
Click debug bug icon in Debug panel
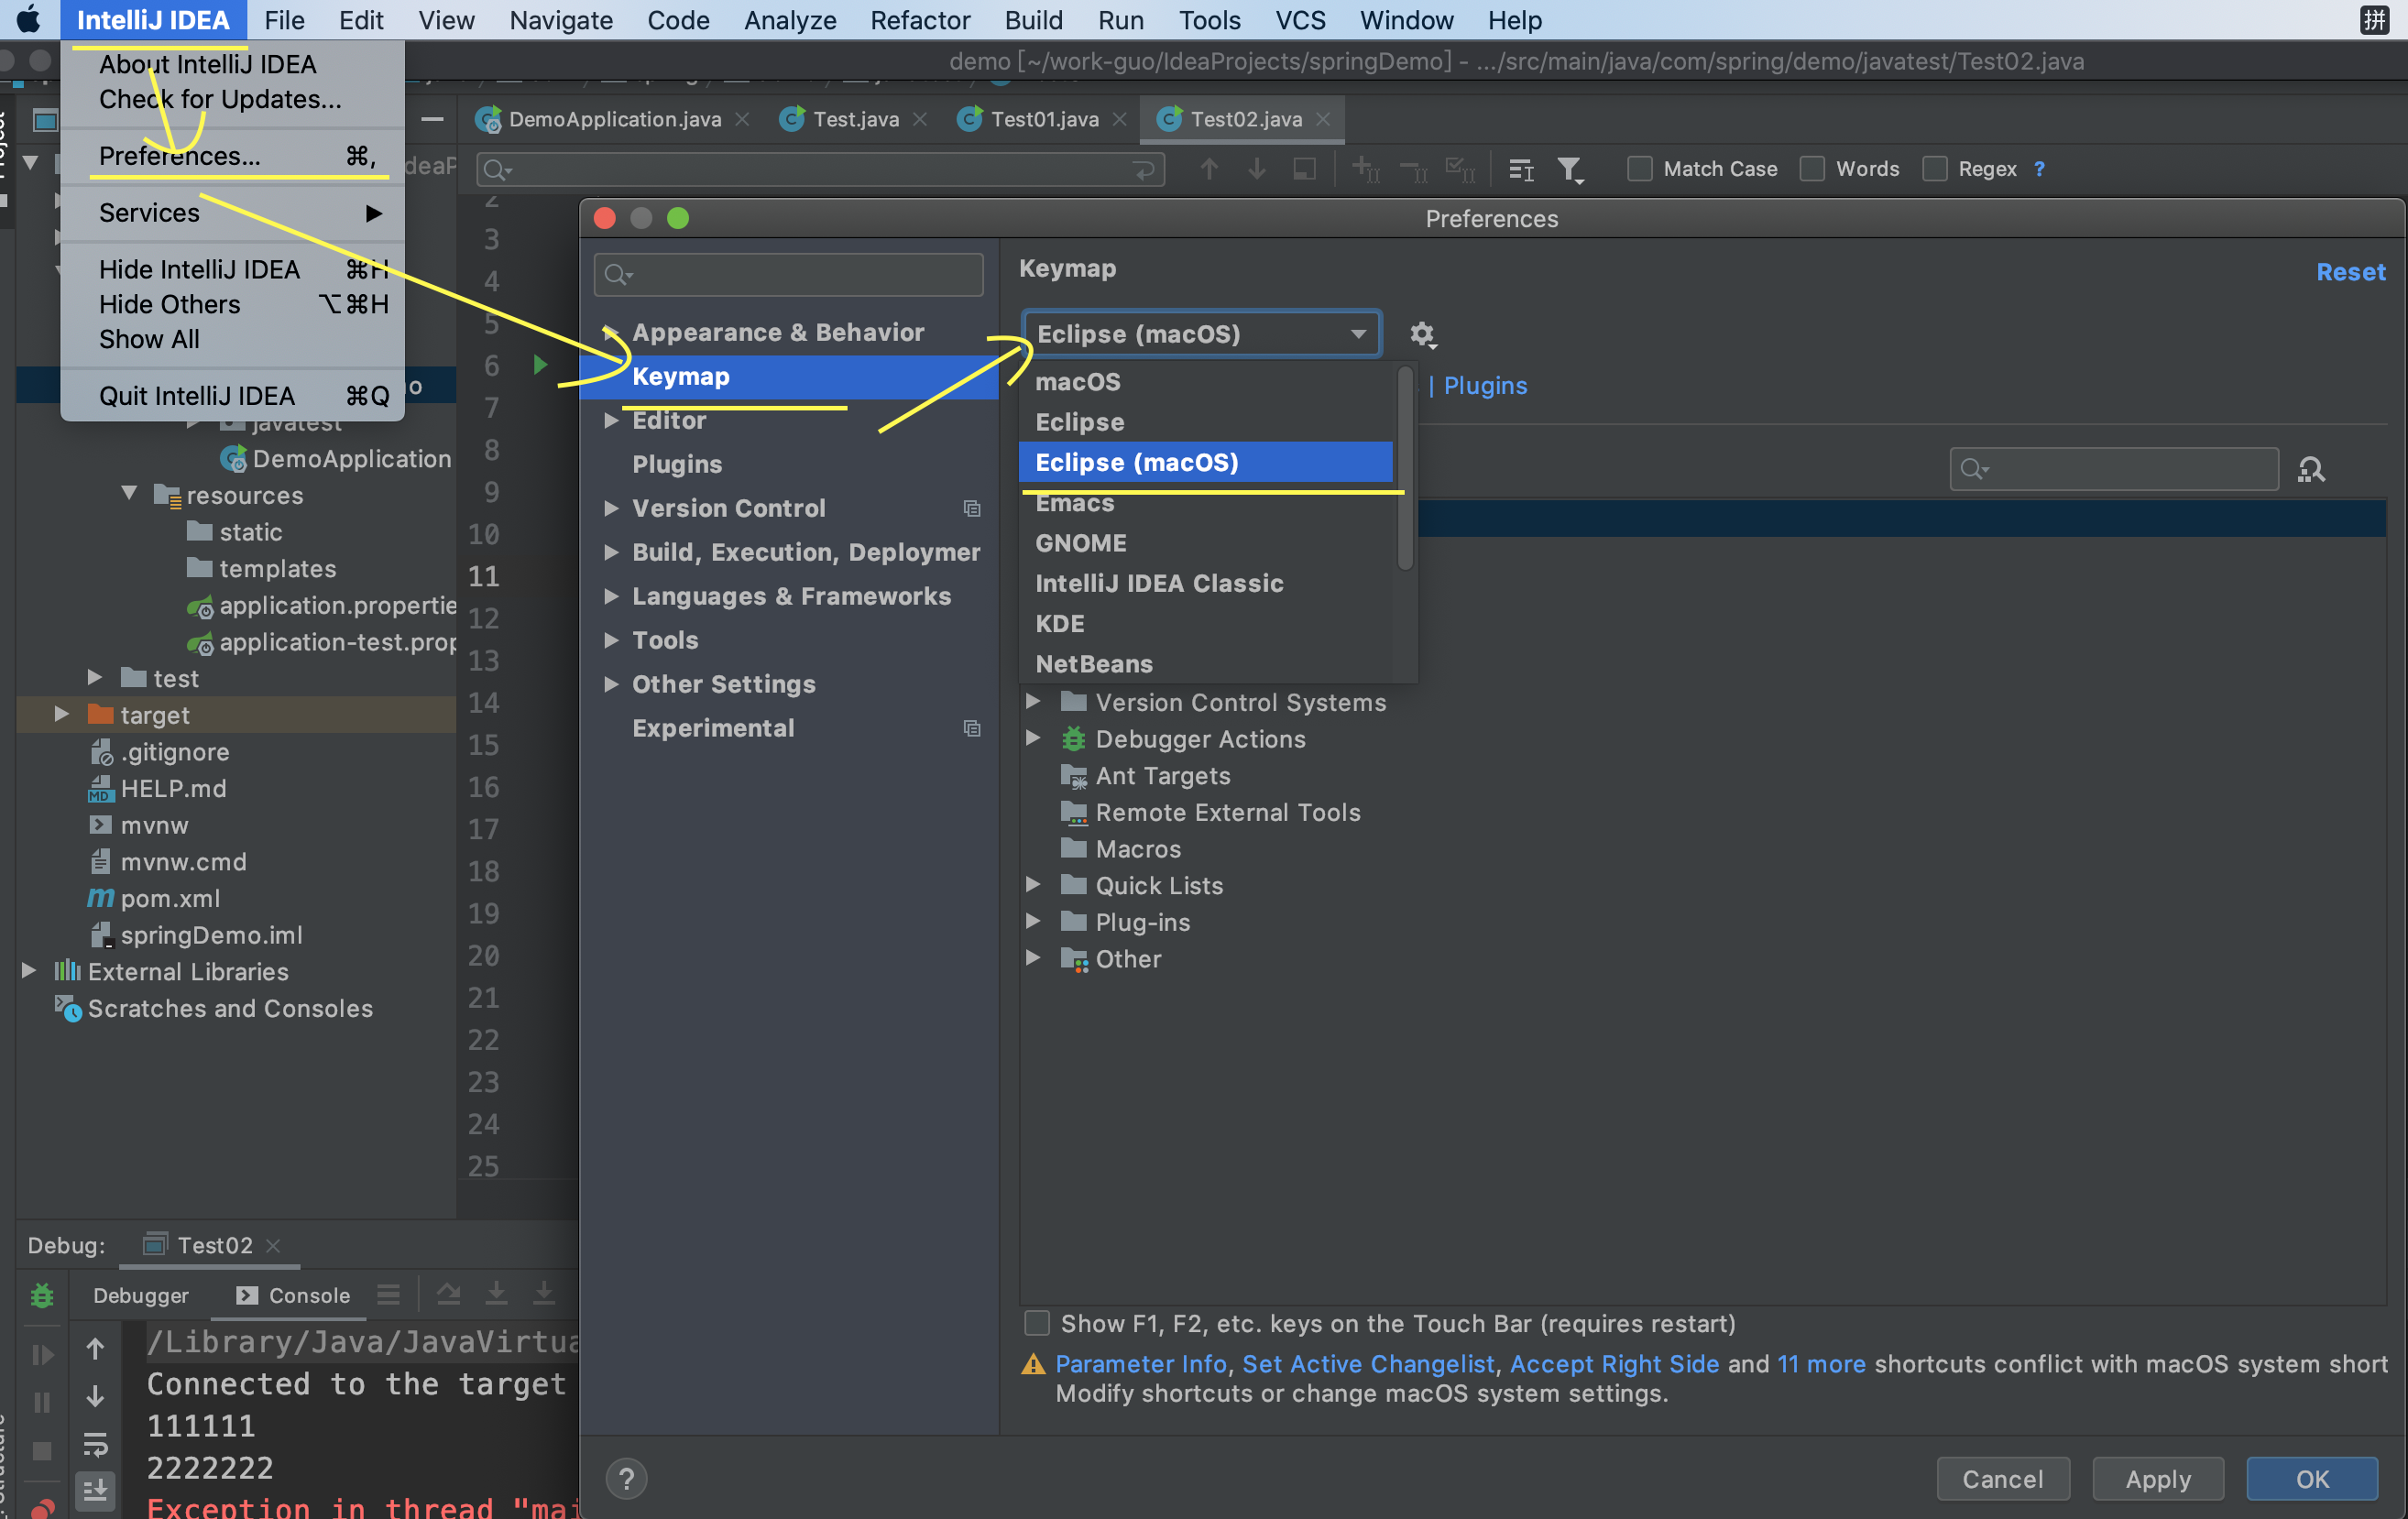click(42, 1295)
